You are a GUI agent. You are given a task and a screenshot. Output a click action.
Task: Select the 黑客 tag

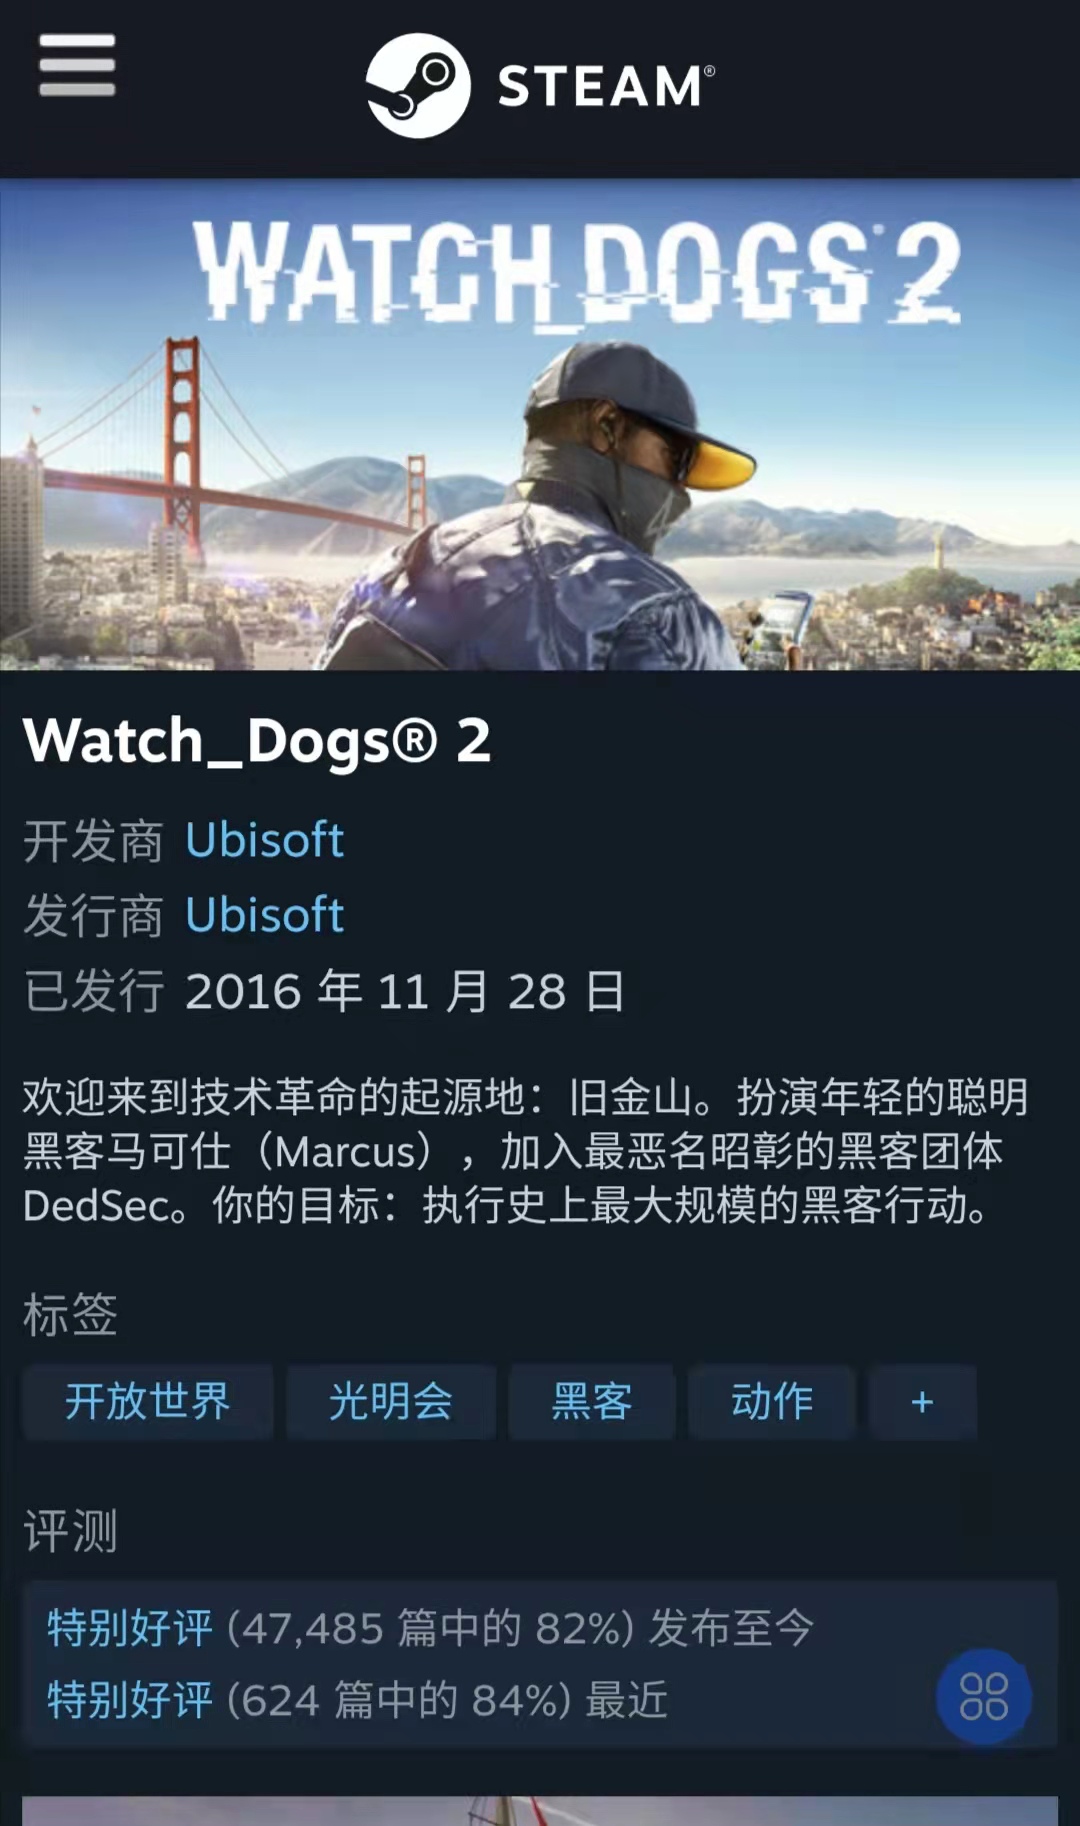point(592,1402)
